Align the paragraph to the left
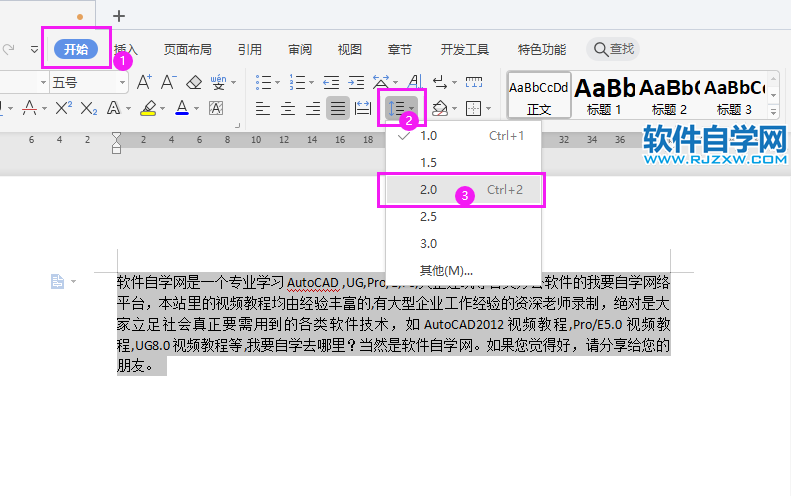The height and width of the screenshot is (496, 791). pos(262,108)
